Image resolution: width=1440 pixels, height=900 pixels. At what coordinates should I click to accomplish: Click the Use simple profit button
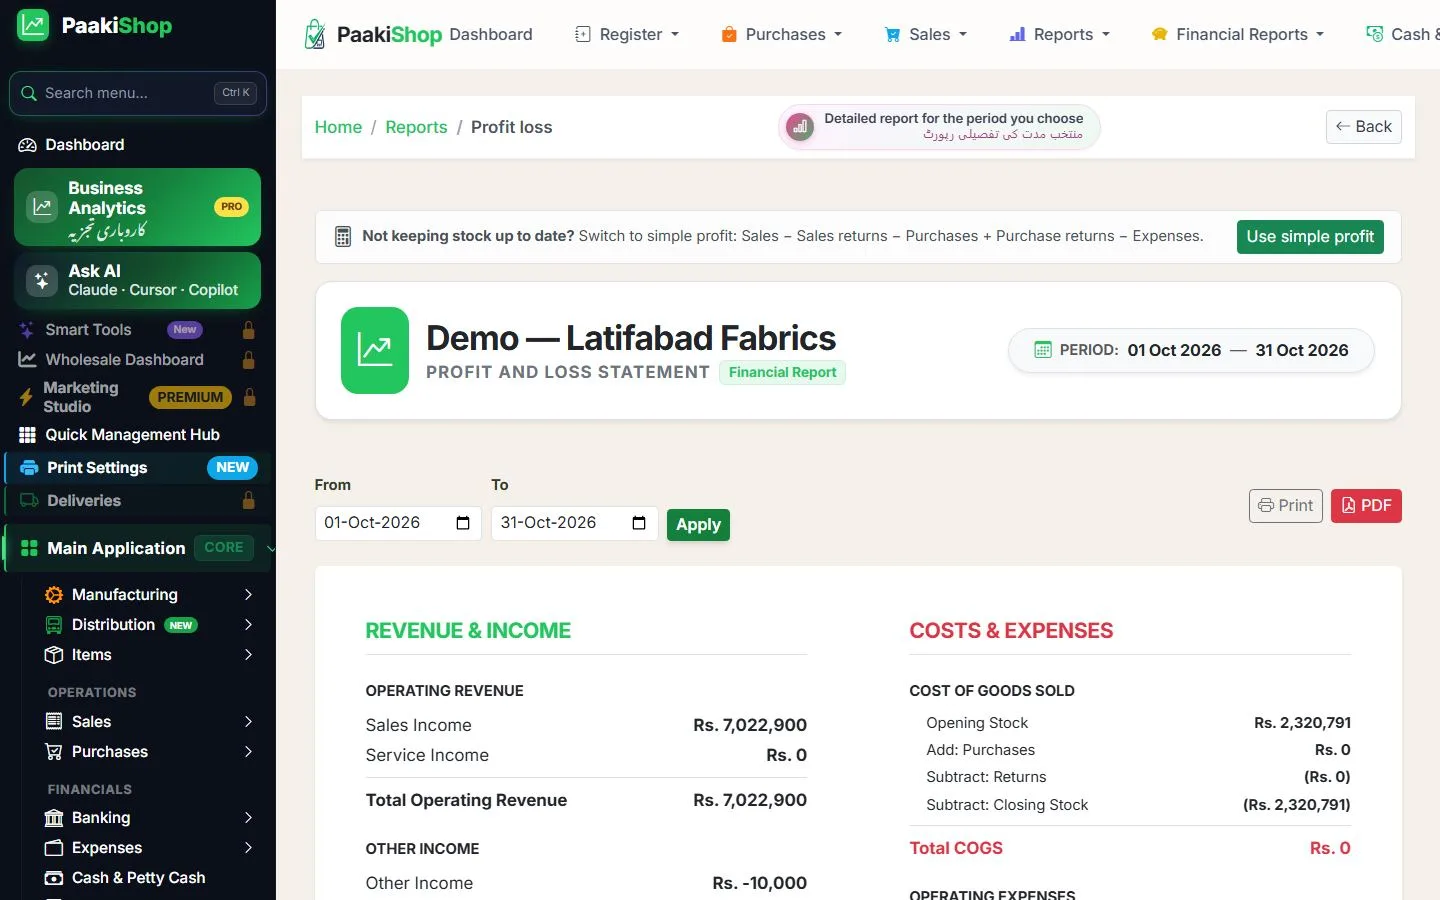(1310, 237)
